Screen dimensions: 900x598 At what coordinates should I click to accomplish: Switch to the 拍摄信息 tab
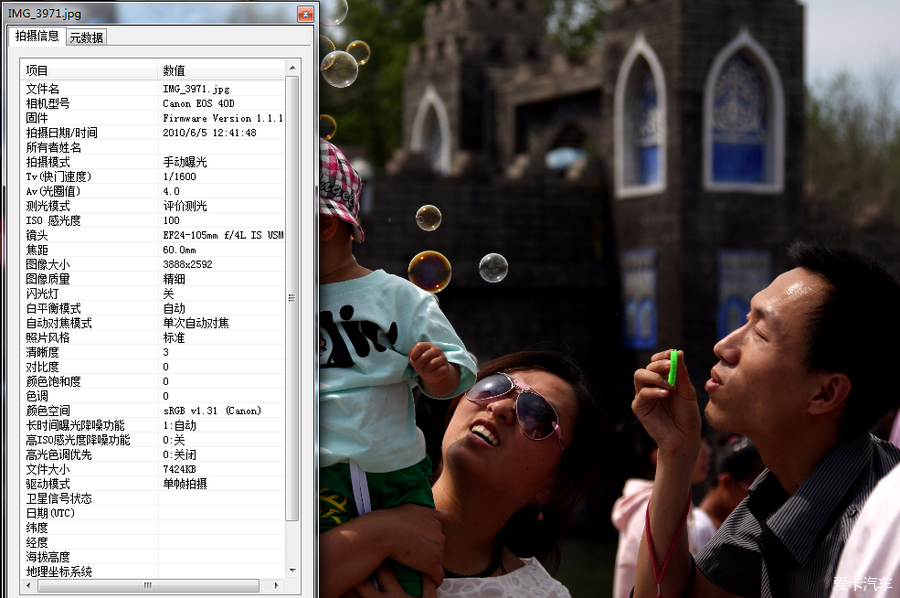37,36
